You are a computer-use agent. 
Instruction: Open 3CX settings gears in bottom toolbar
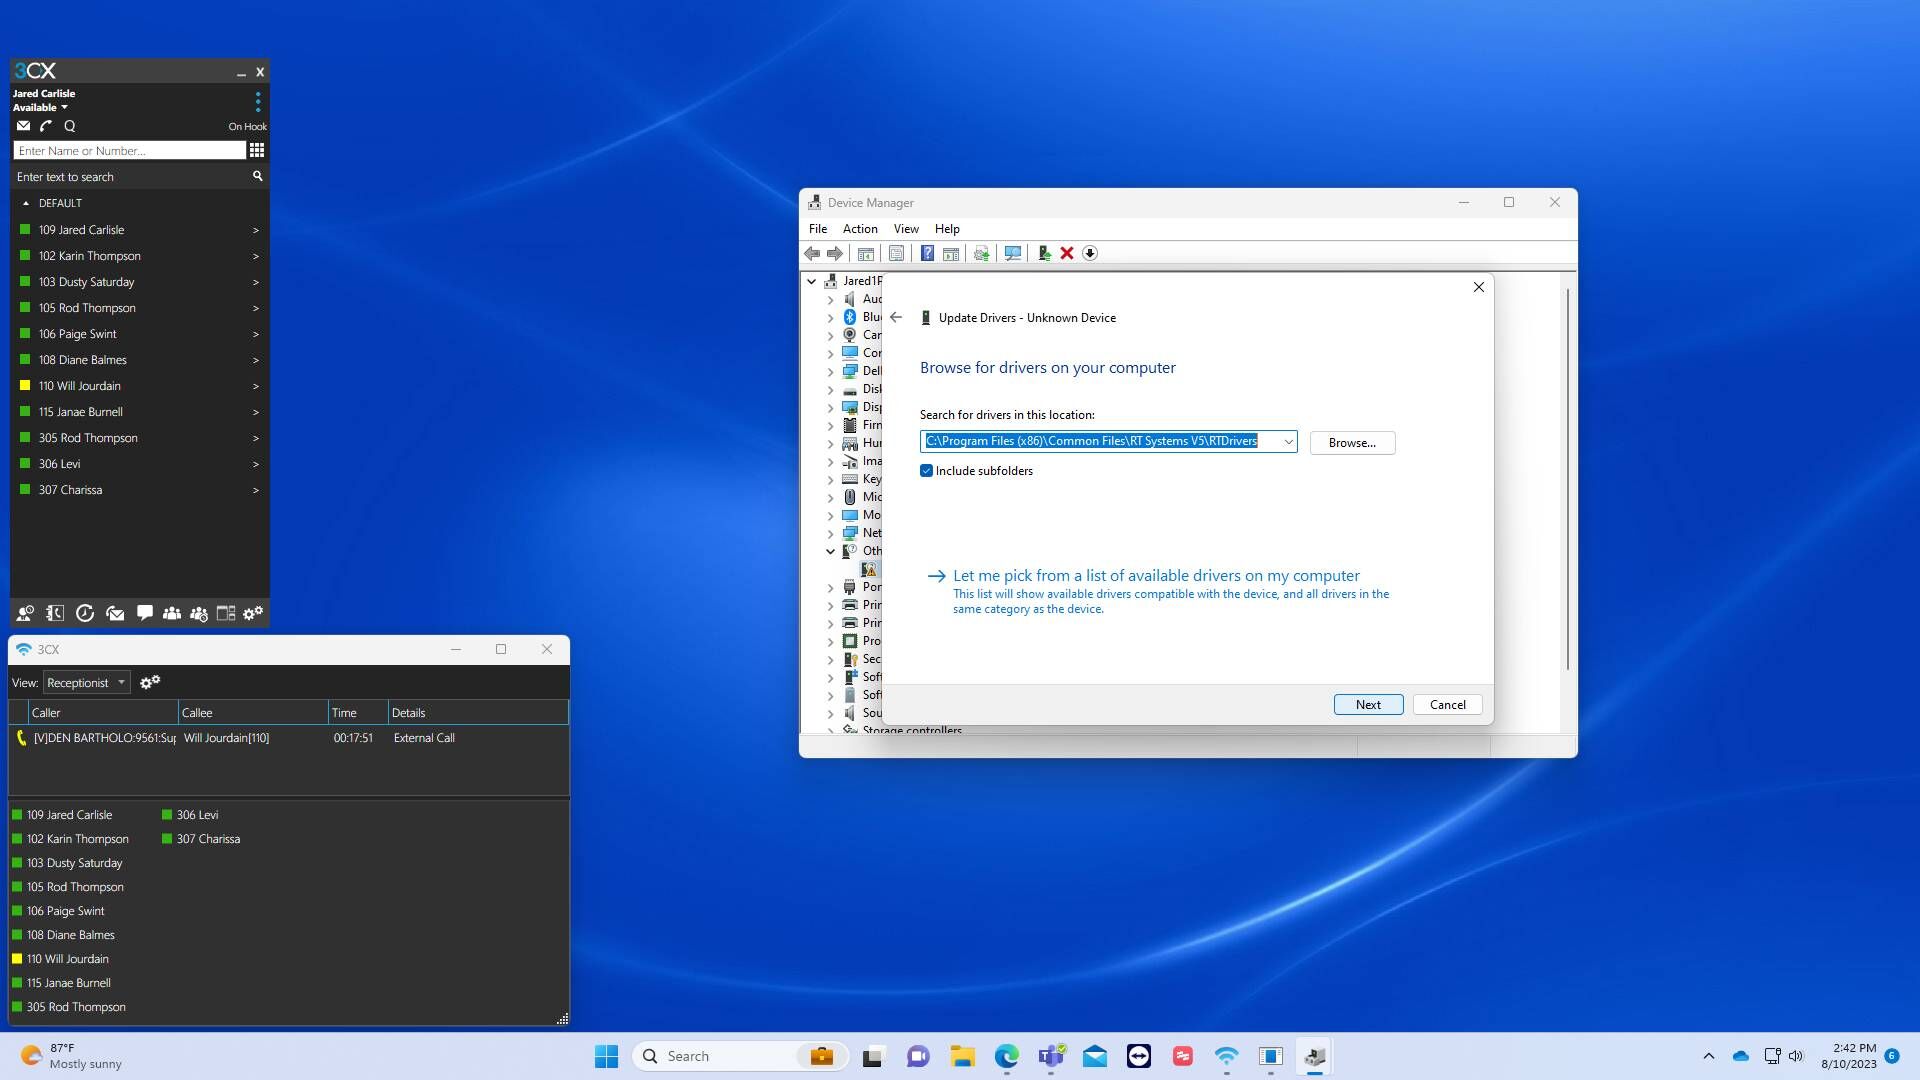[253, 613]
